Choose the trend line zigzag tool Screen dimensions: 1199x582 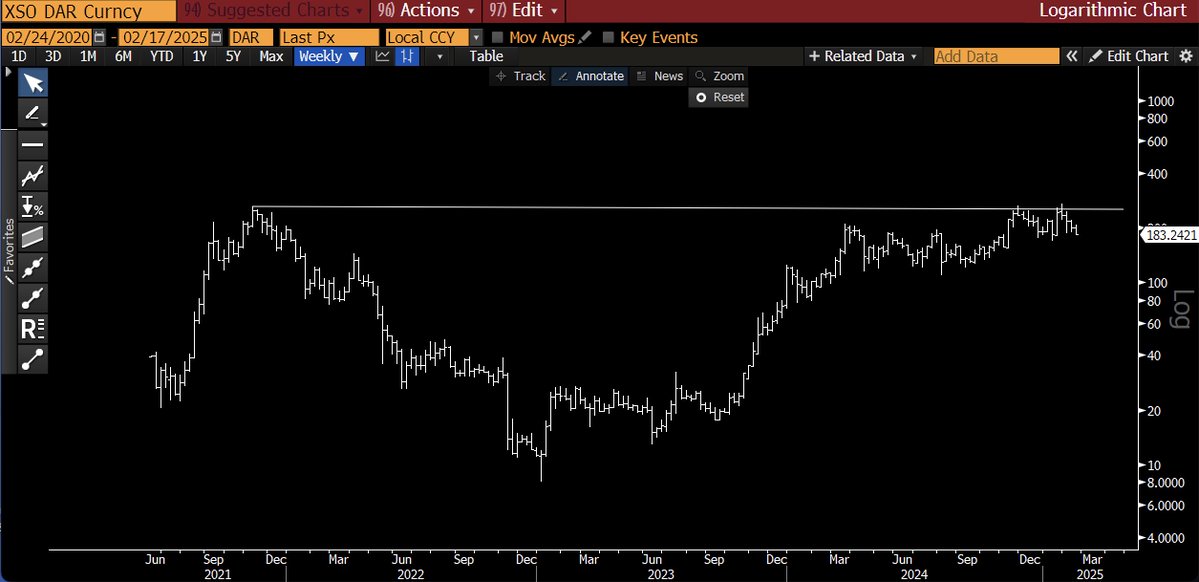coord(33,176)
